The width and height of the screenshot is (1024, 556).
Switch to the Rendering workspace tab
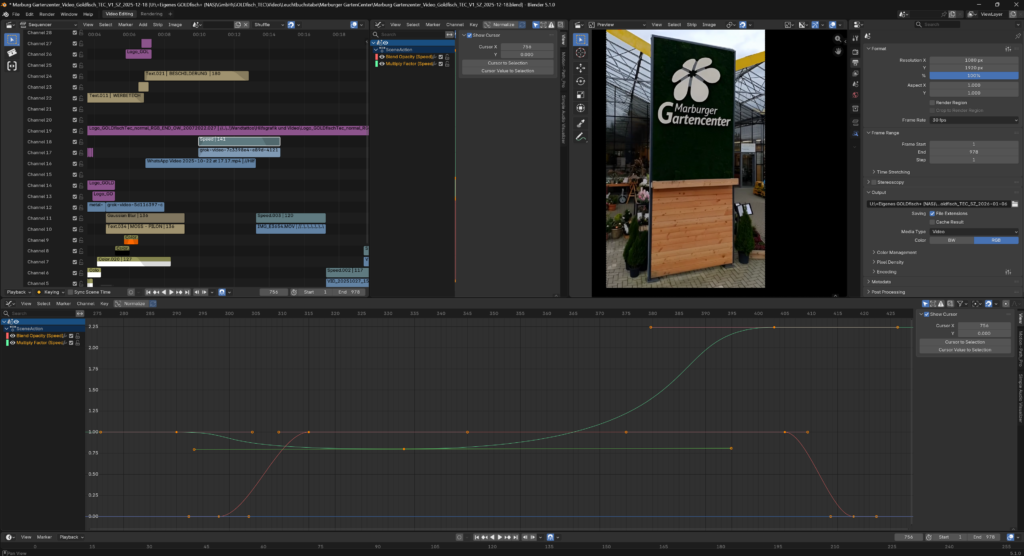coord(152,14)
